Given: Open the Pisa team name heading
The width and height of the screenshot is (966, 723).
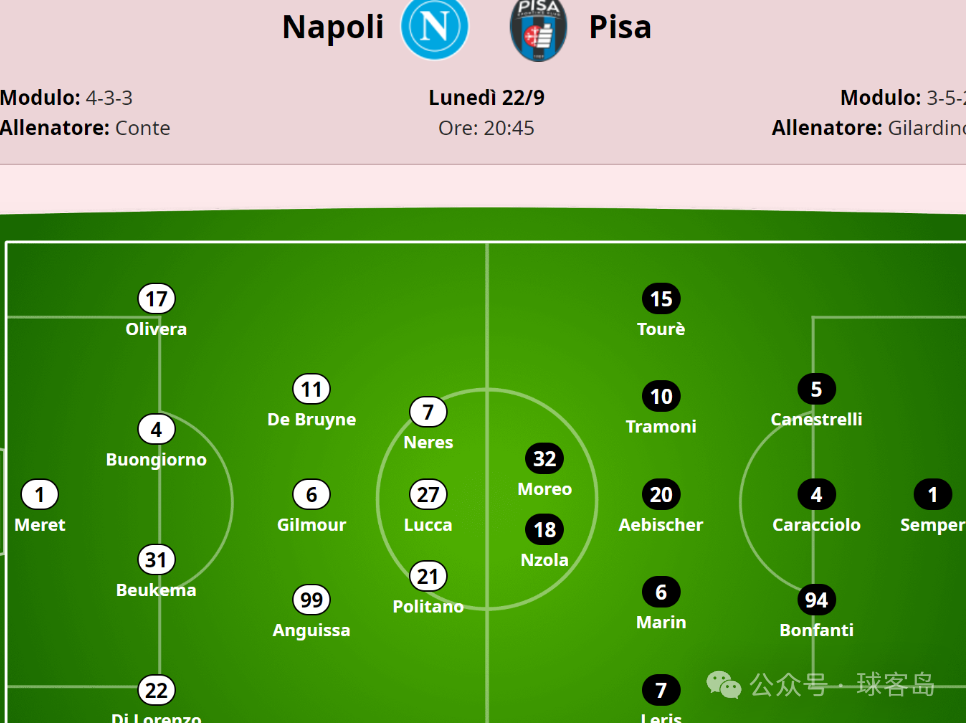Looking at the screenshot, I should [x=620, y=27].
